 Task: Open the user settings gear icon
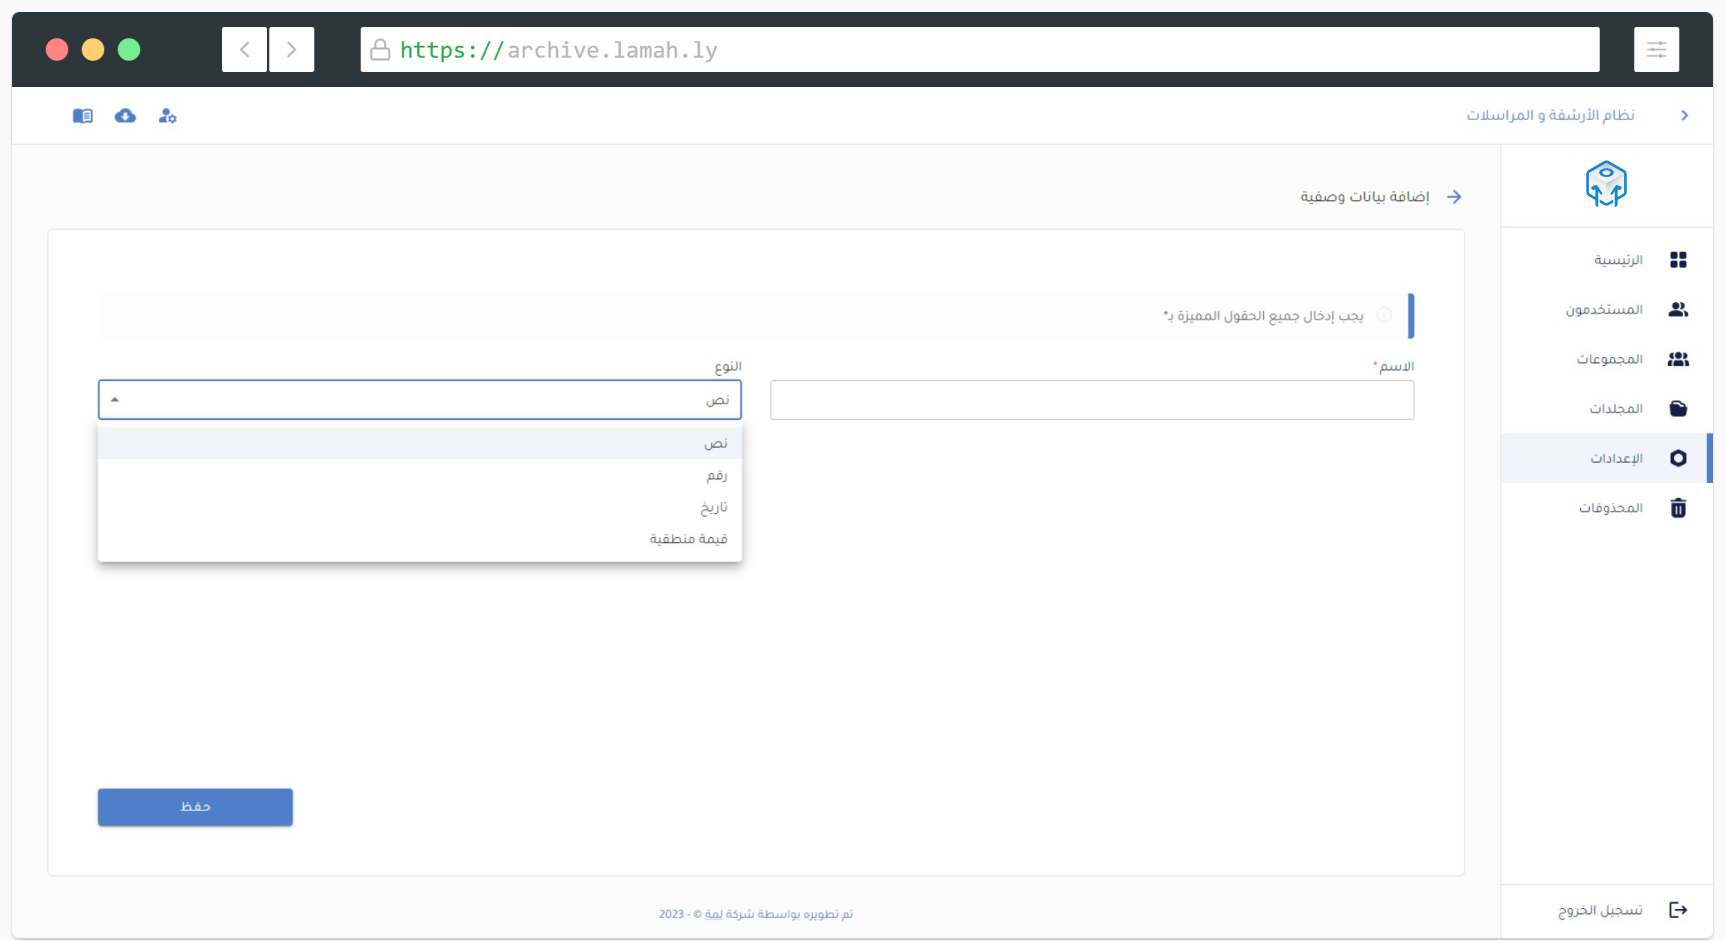(x=167, y=116)
